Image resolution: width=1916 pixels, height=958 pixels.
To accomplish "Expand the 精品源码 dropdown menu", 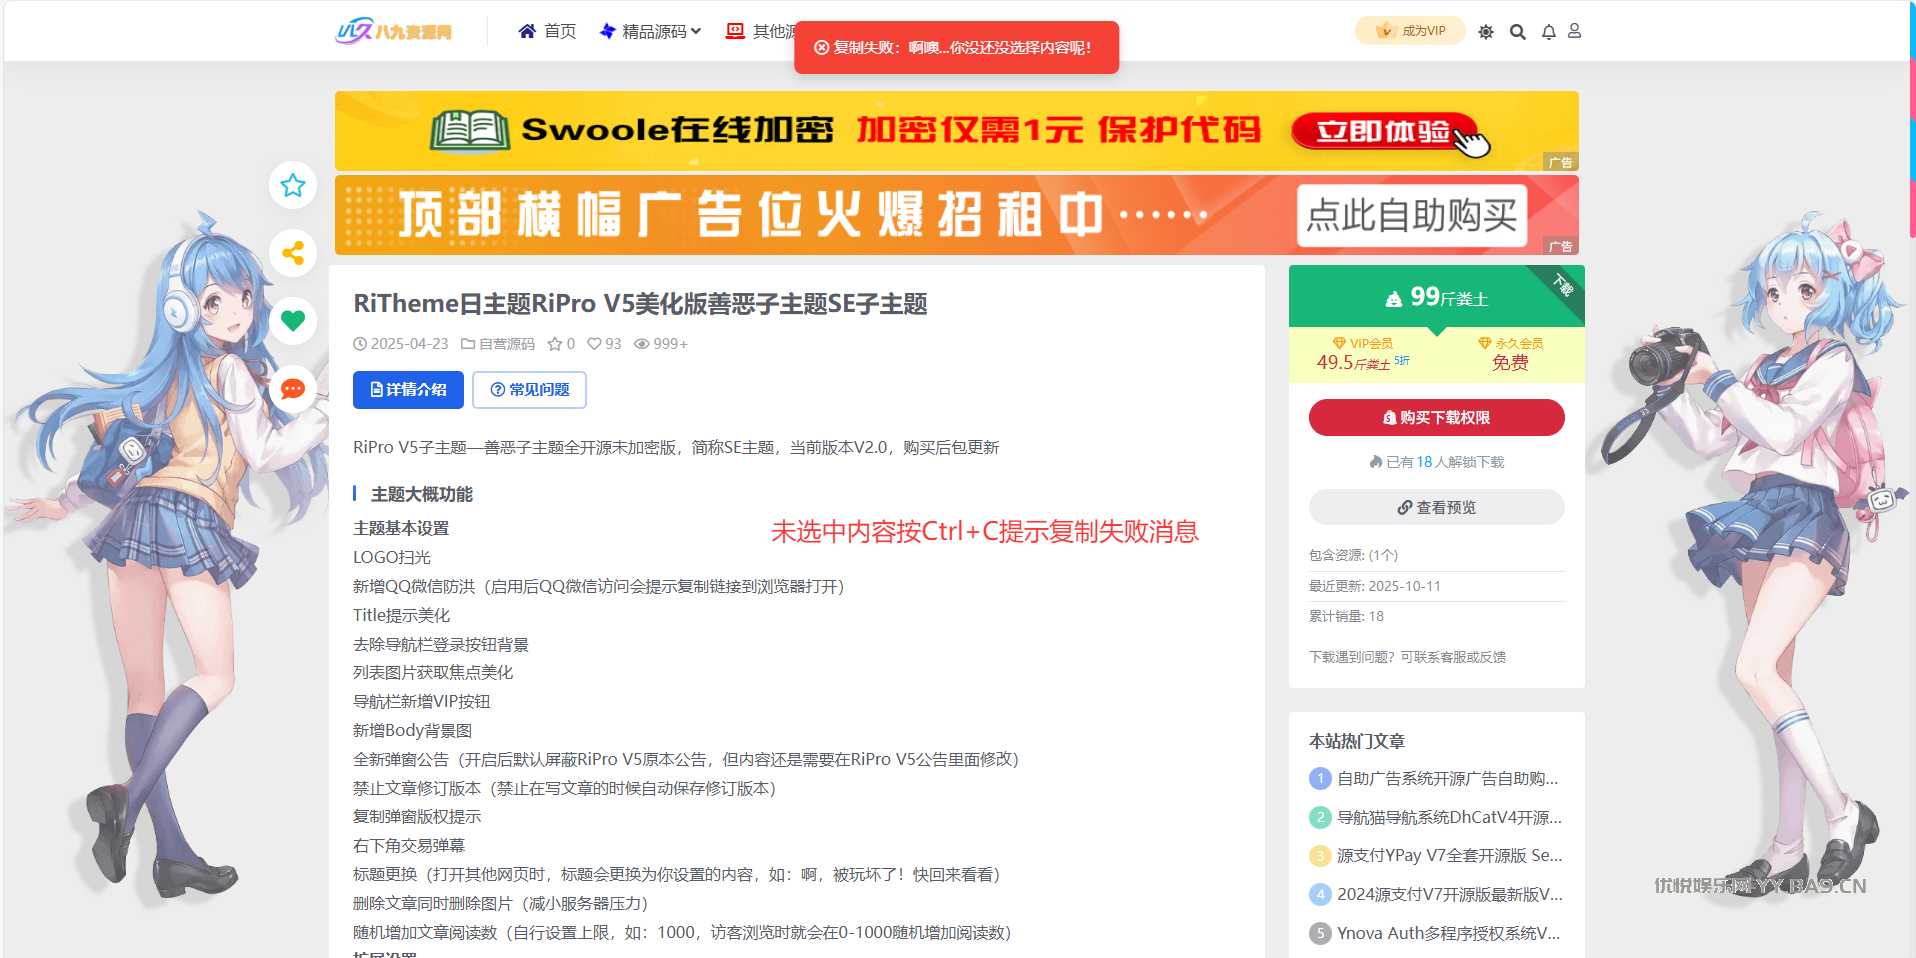I will click(651, 32).
